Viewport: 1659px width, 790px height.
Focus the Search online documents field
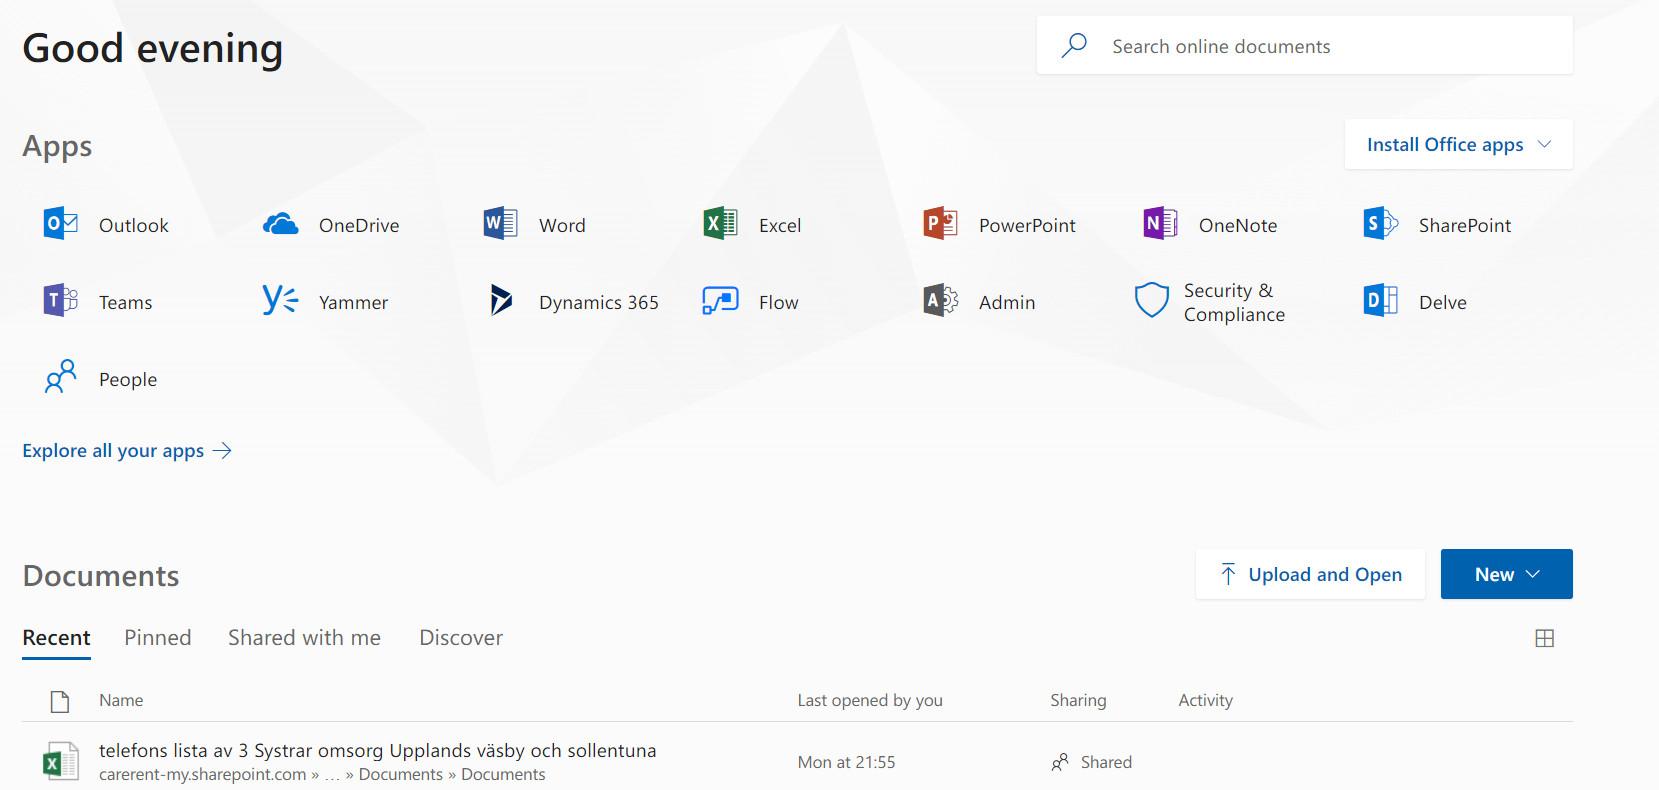click(x=1304, y=46)
